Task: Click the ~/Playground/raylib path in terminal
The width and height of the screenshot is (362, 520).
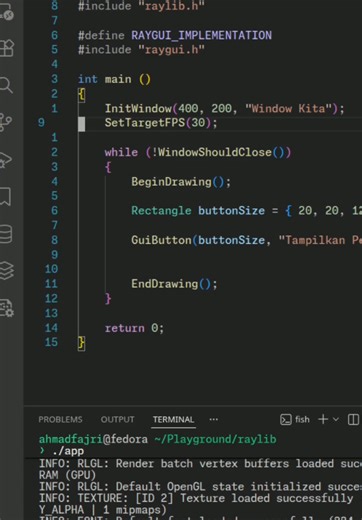Action: (x=215, y=439)
